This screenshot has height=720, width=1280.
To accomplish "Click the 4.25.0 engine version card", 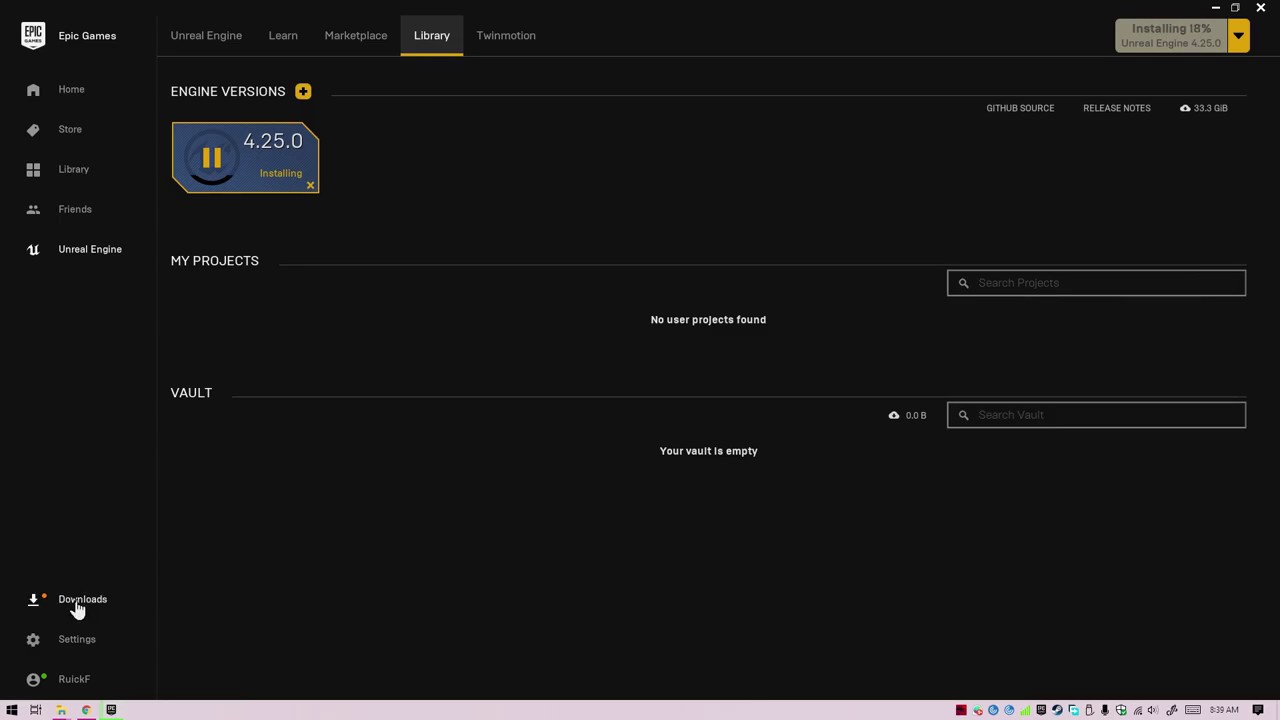I will tap(245, 157).
